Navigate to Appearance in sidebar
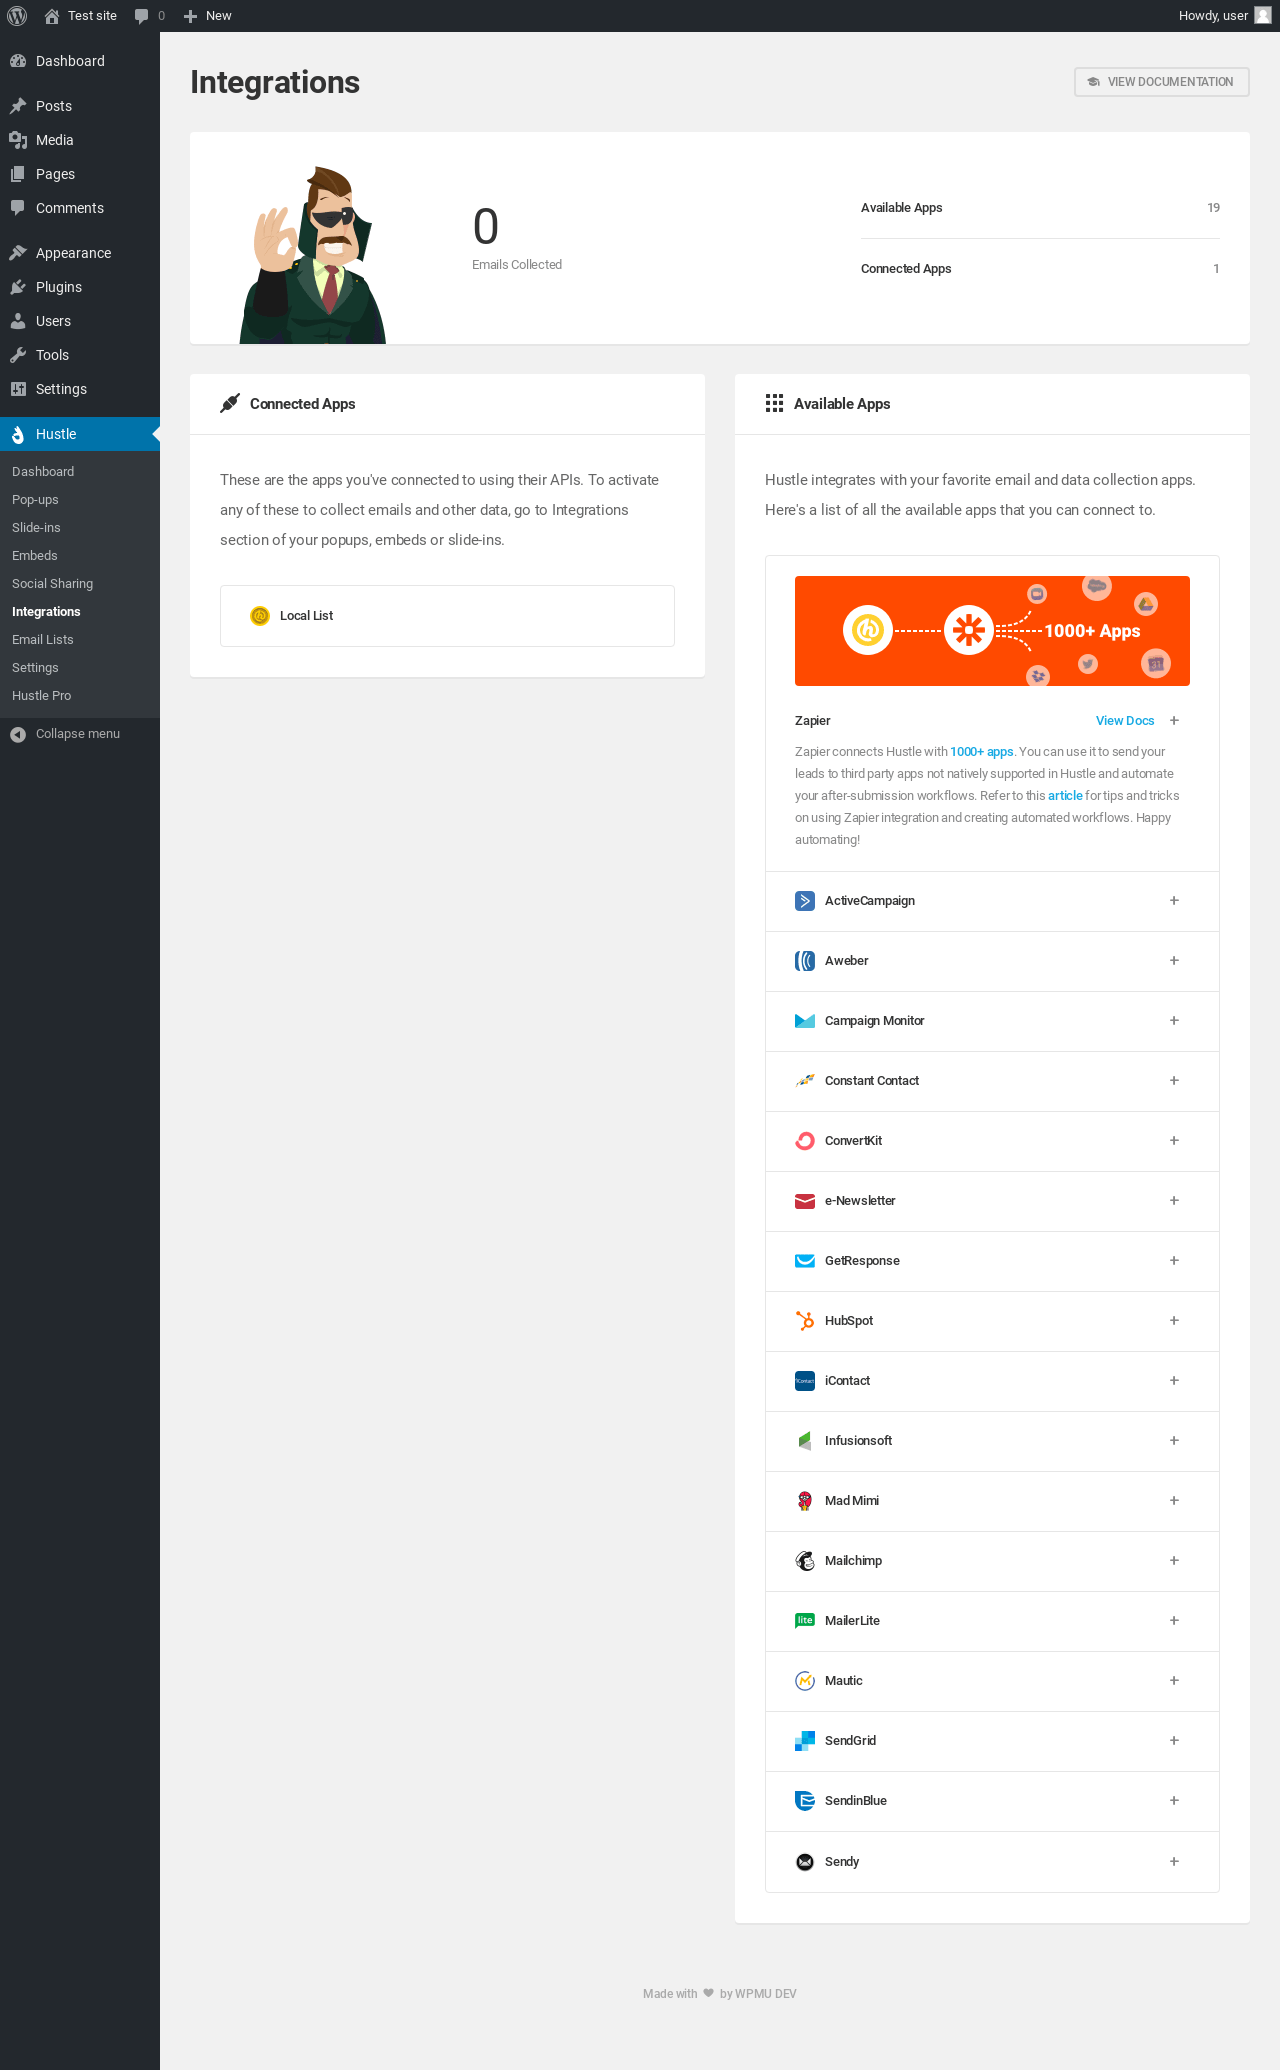 (80, 253)
